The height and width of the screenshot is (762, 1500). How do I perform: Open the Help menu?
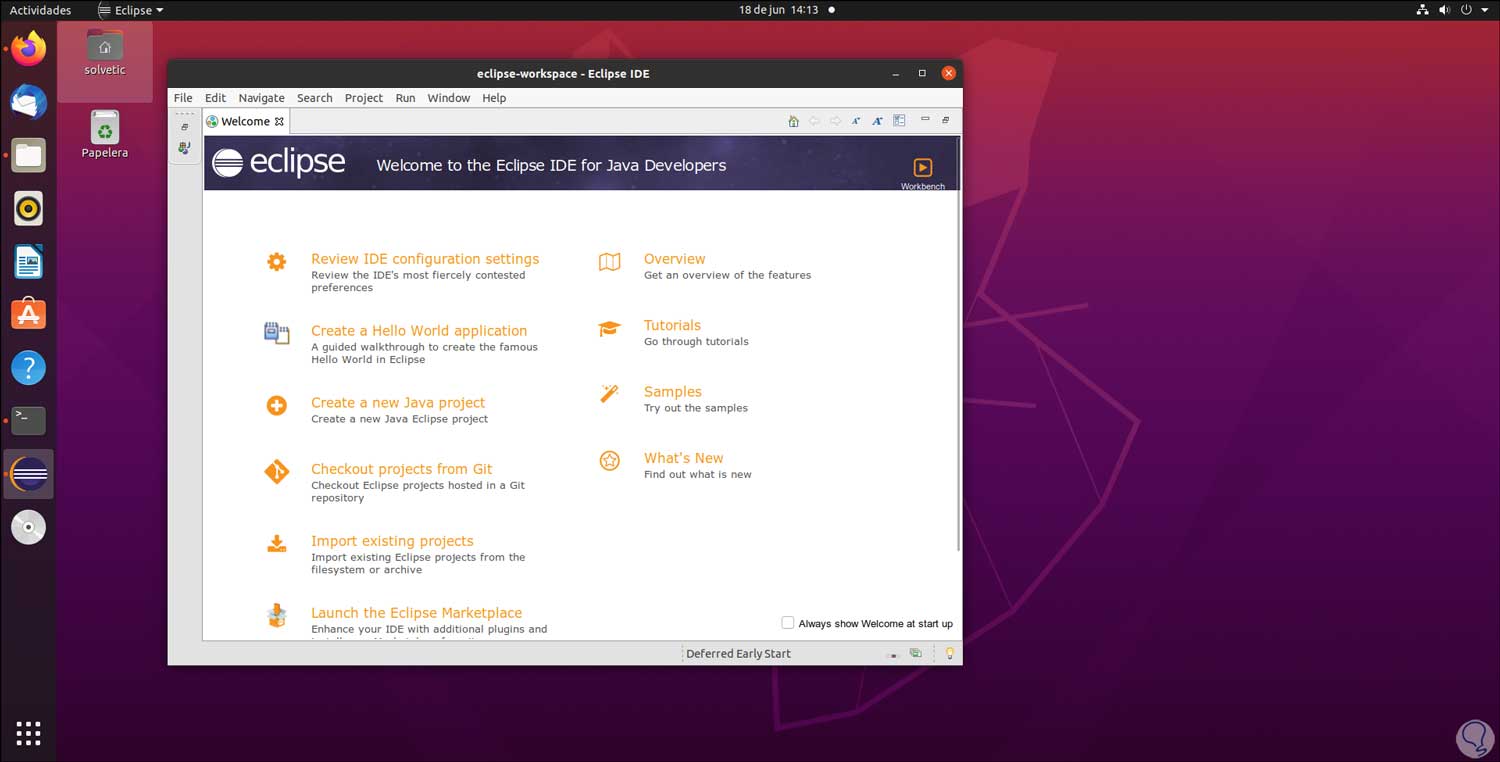coord(494,98)
